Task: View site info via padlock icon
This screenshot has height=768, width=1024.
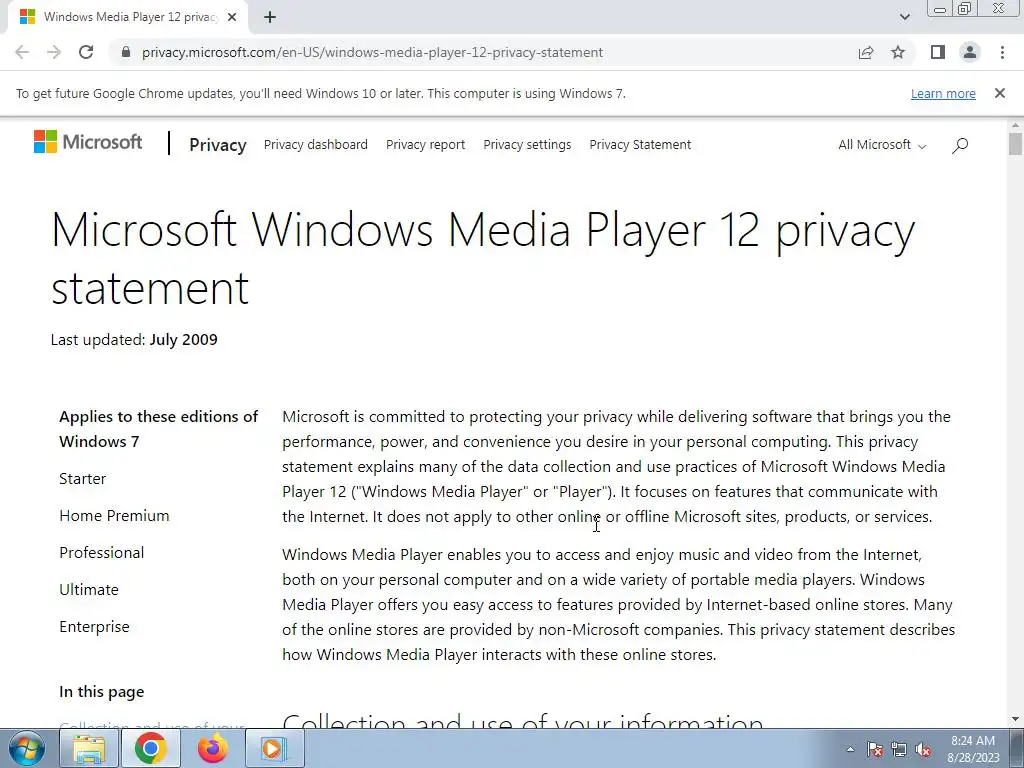Action: point(126,52)
